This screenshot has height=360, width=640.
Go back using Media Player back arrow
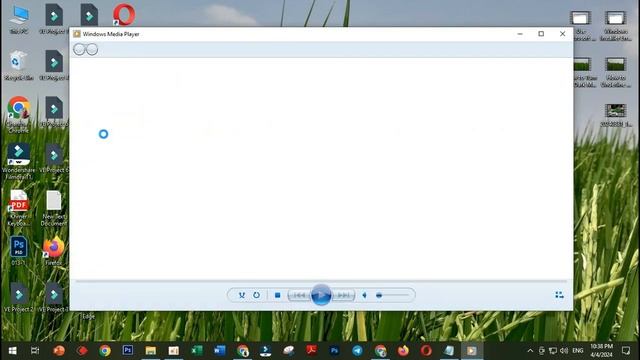[x=79, y=49]
